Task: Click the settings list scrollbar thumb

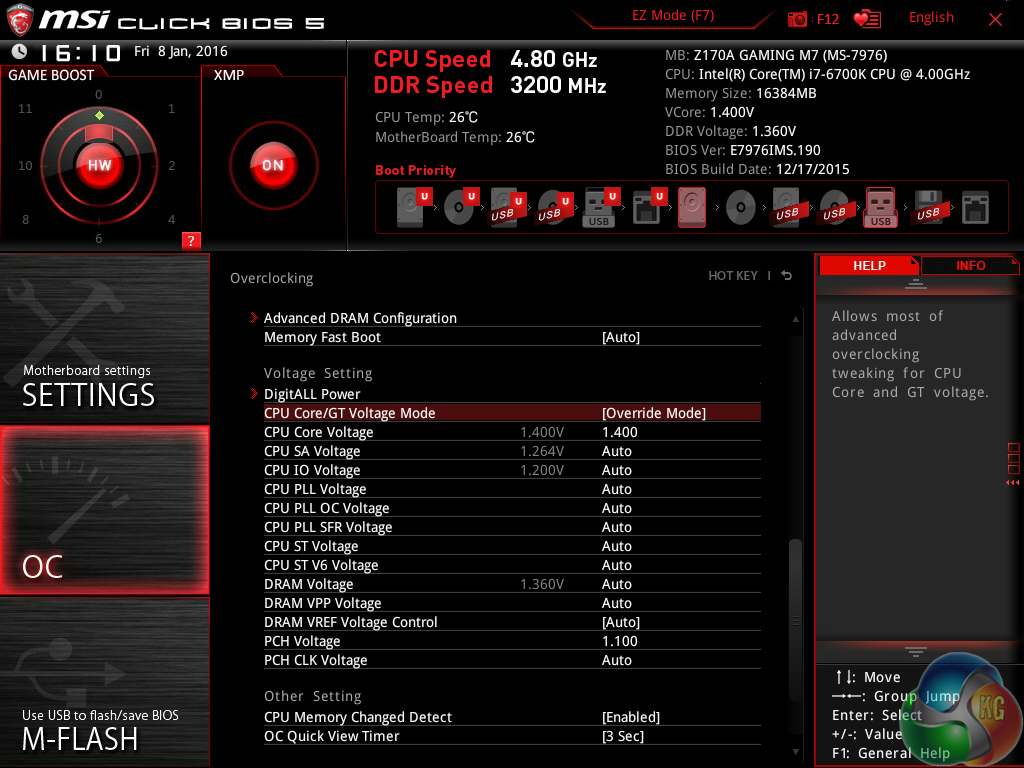Action: 795,620
